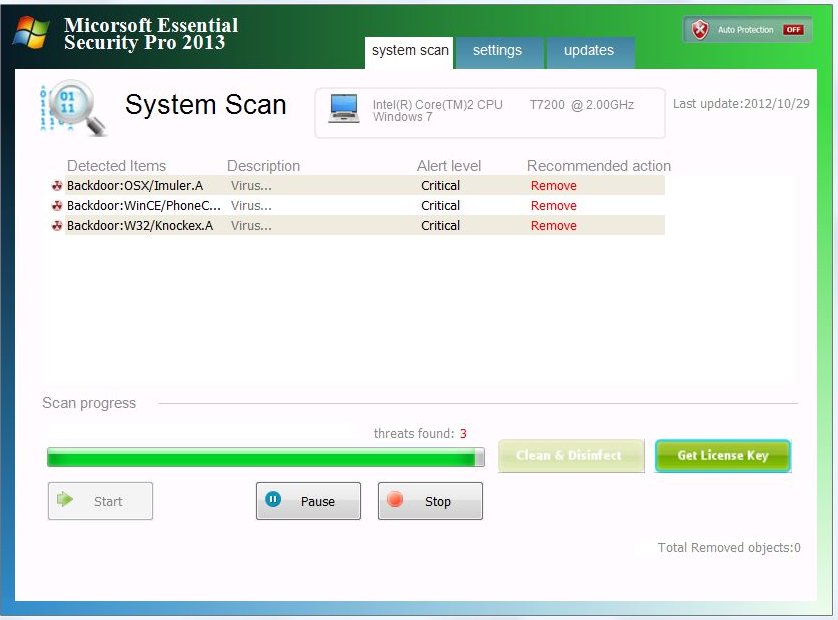Click the Windows flag logo icon
Viewport: 838px width, 620px height.
coord(31,32)
